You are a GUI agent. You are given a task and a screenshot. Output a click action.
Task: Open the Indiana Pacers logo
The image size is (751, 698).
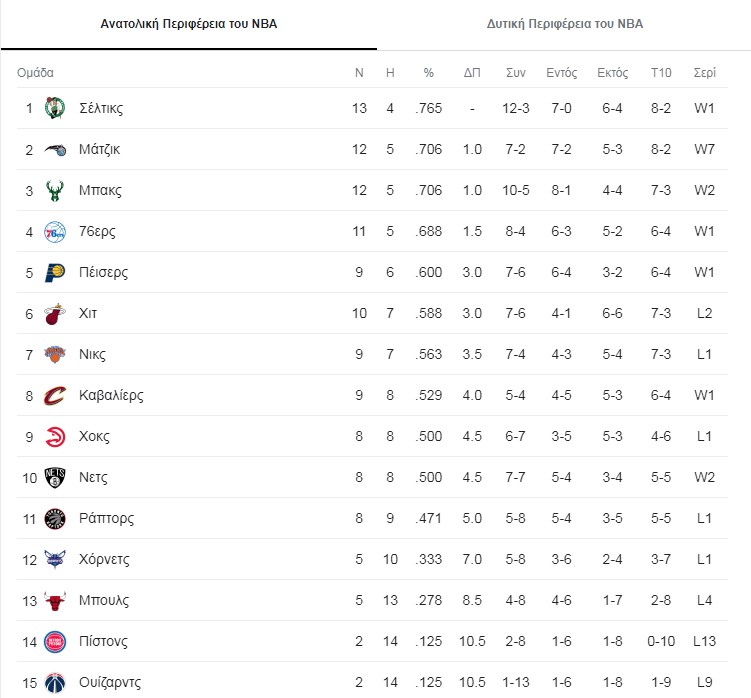(x=55, y=272)
